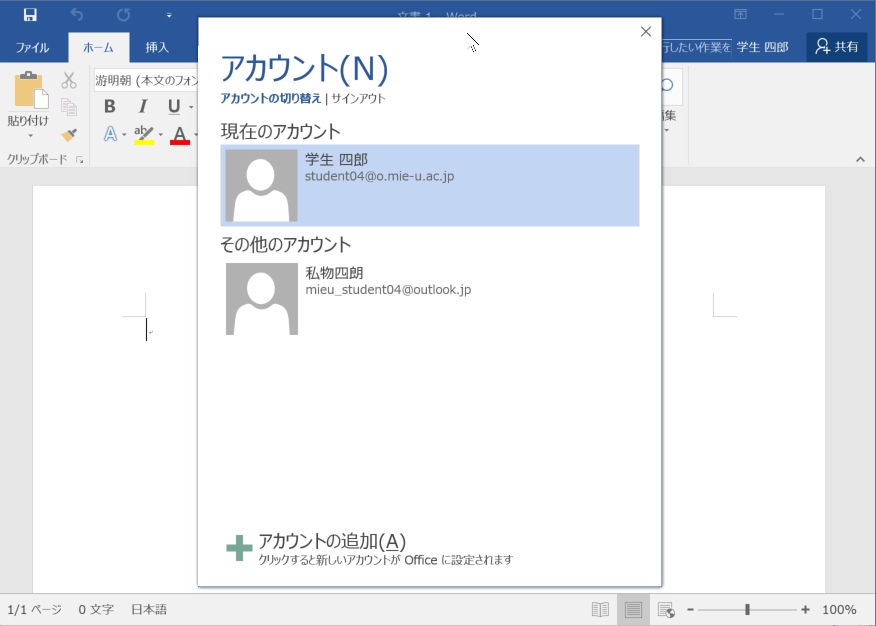
Task: Click 私物四朗 account avatar thumbnail
Action: pos(261,299)
